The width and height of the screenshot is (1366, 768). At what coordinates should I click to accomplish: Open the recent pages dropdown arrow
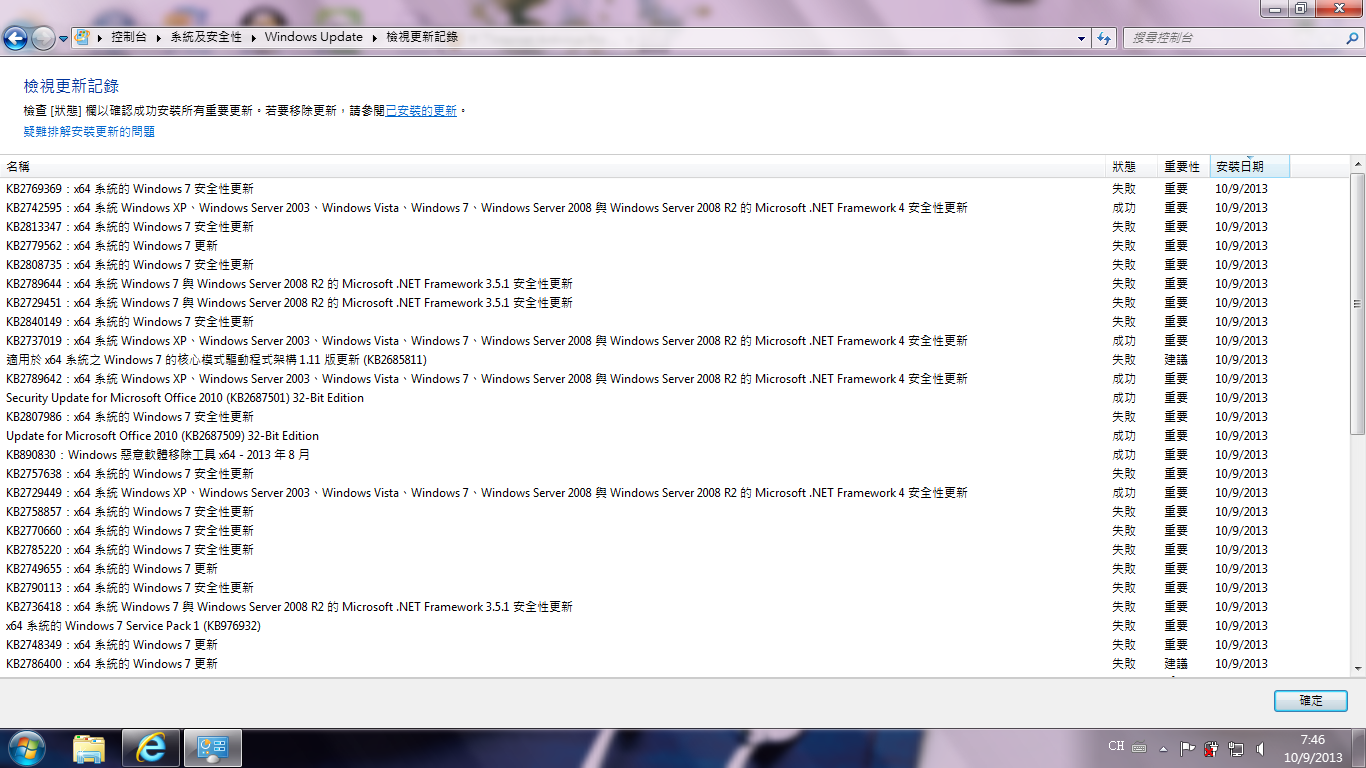coord(64,38)
